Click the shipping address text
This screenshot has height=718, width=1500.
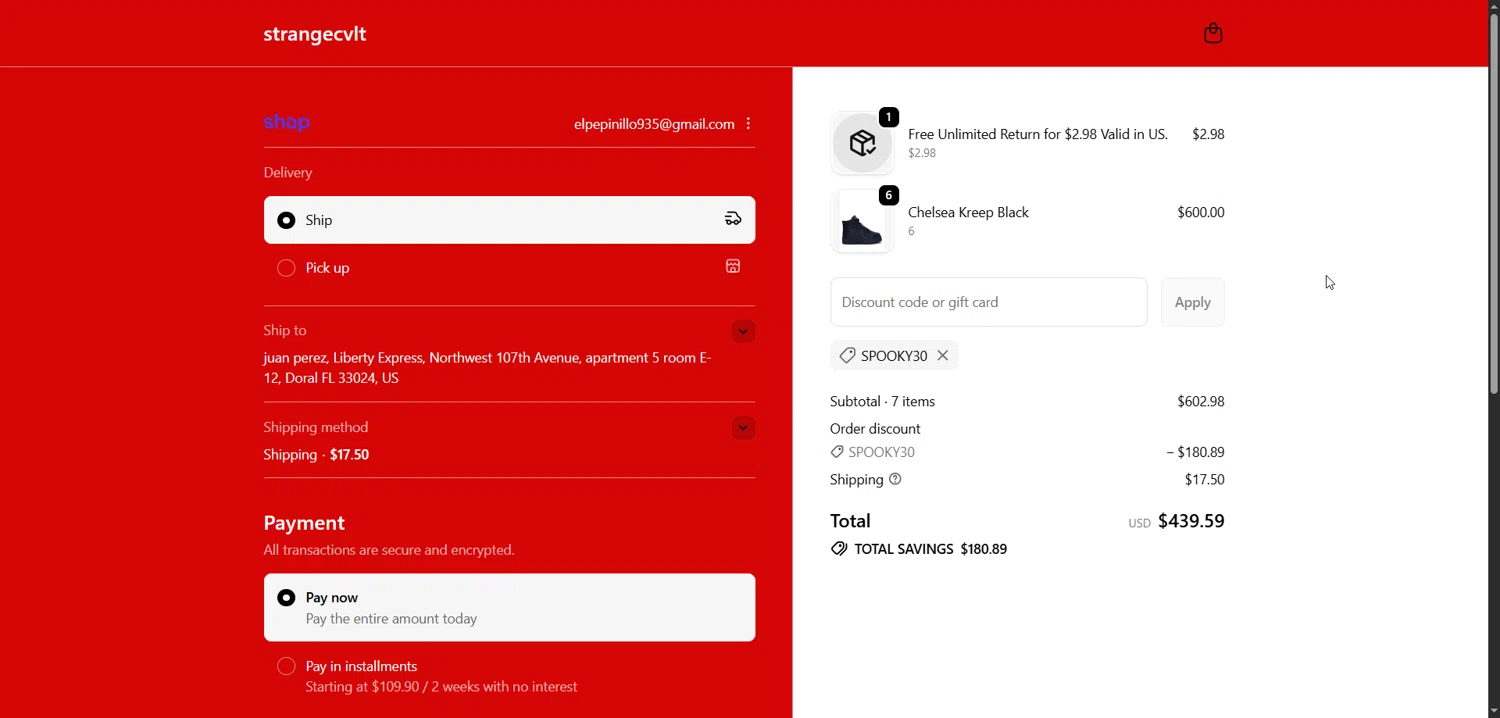(487, 368)
